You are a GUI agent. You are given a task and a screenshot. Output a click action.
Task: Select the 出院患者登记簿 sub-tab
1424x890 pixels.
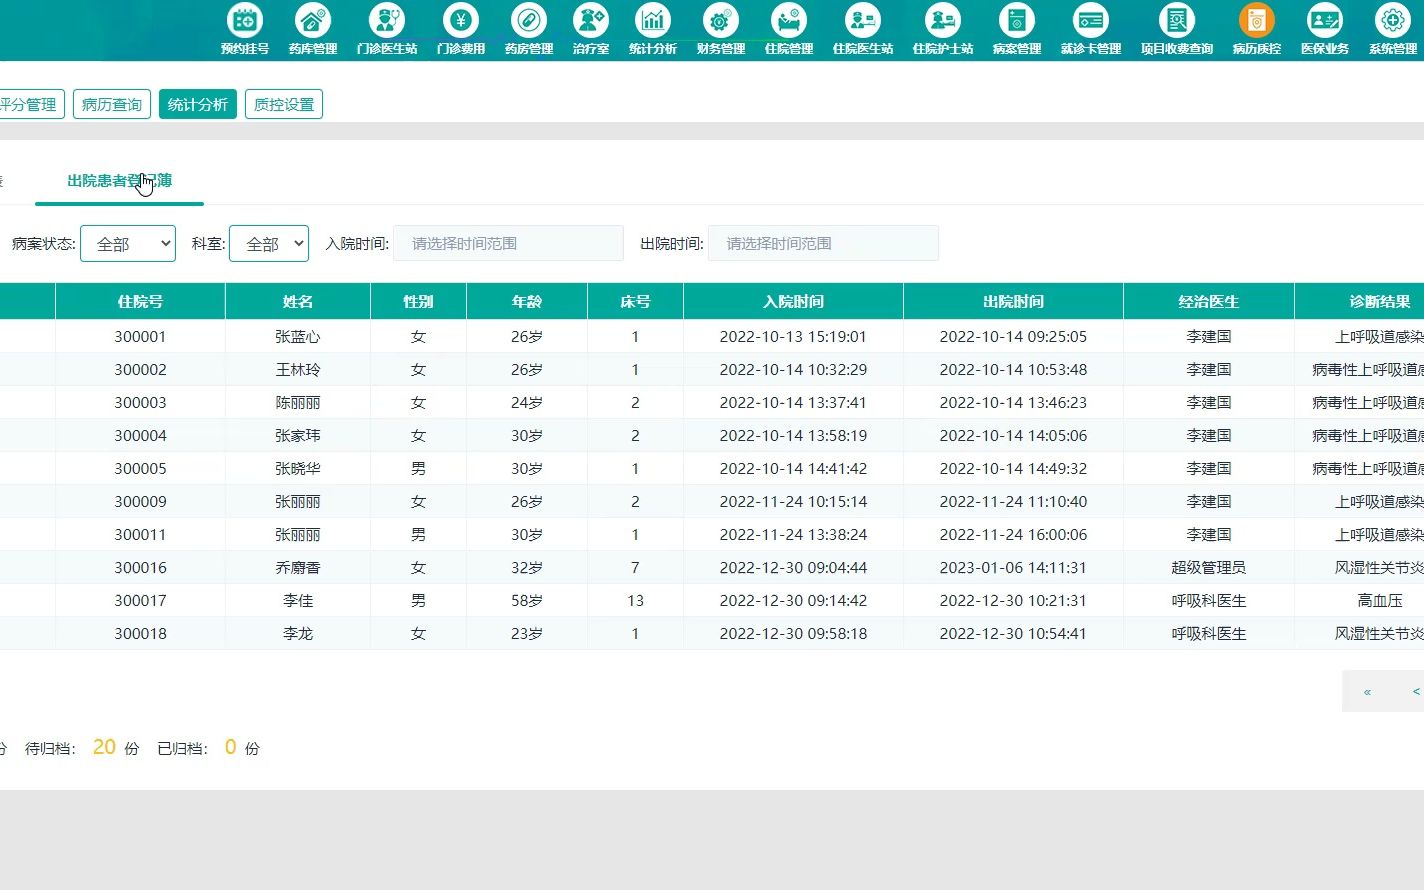[x=120, y=181]
